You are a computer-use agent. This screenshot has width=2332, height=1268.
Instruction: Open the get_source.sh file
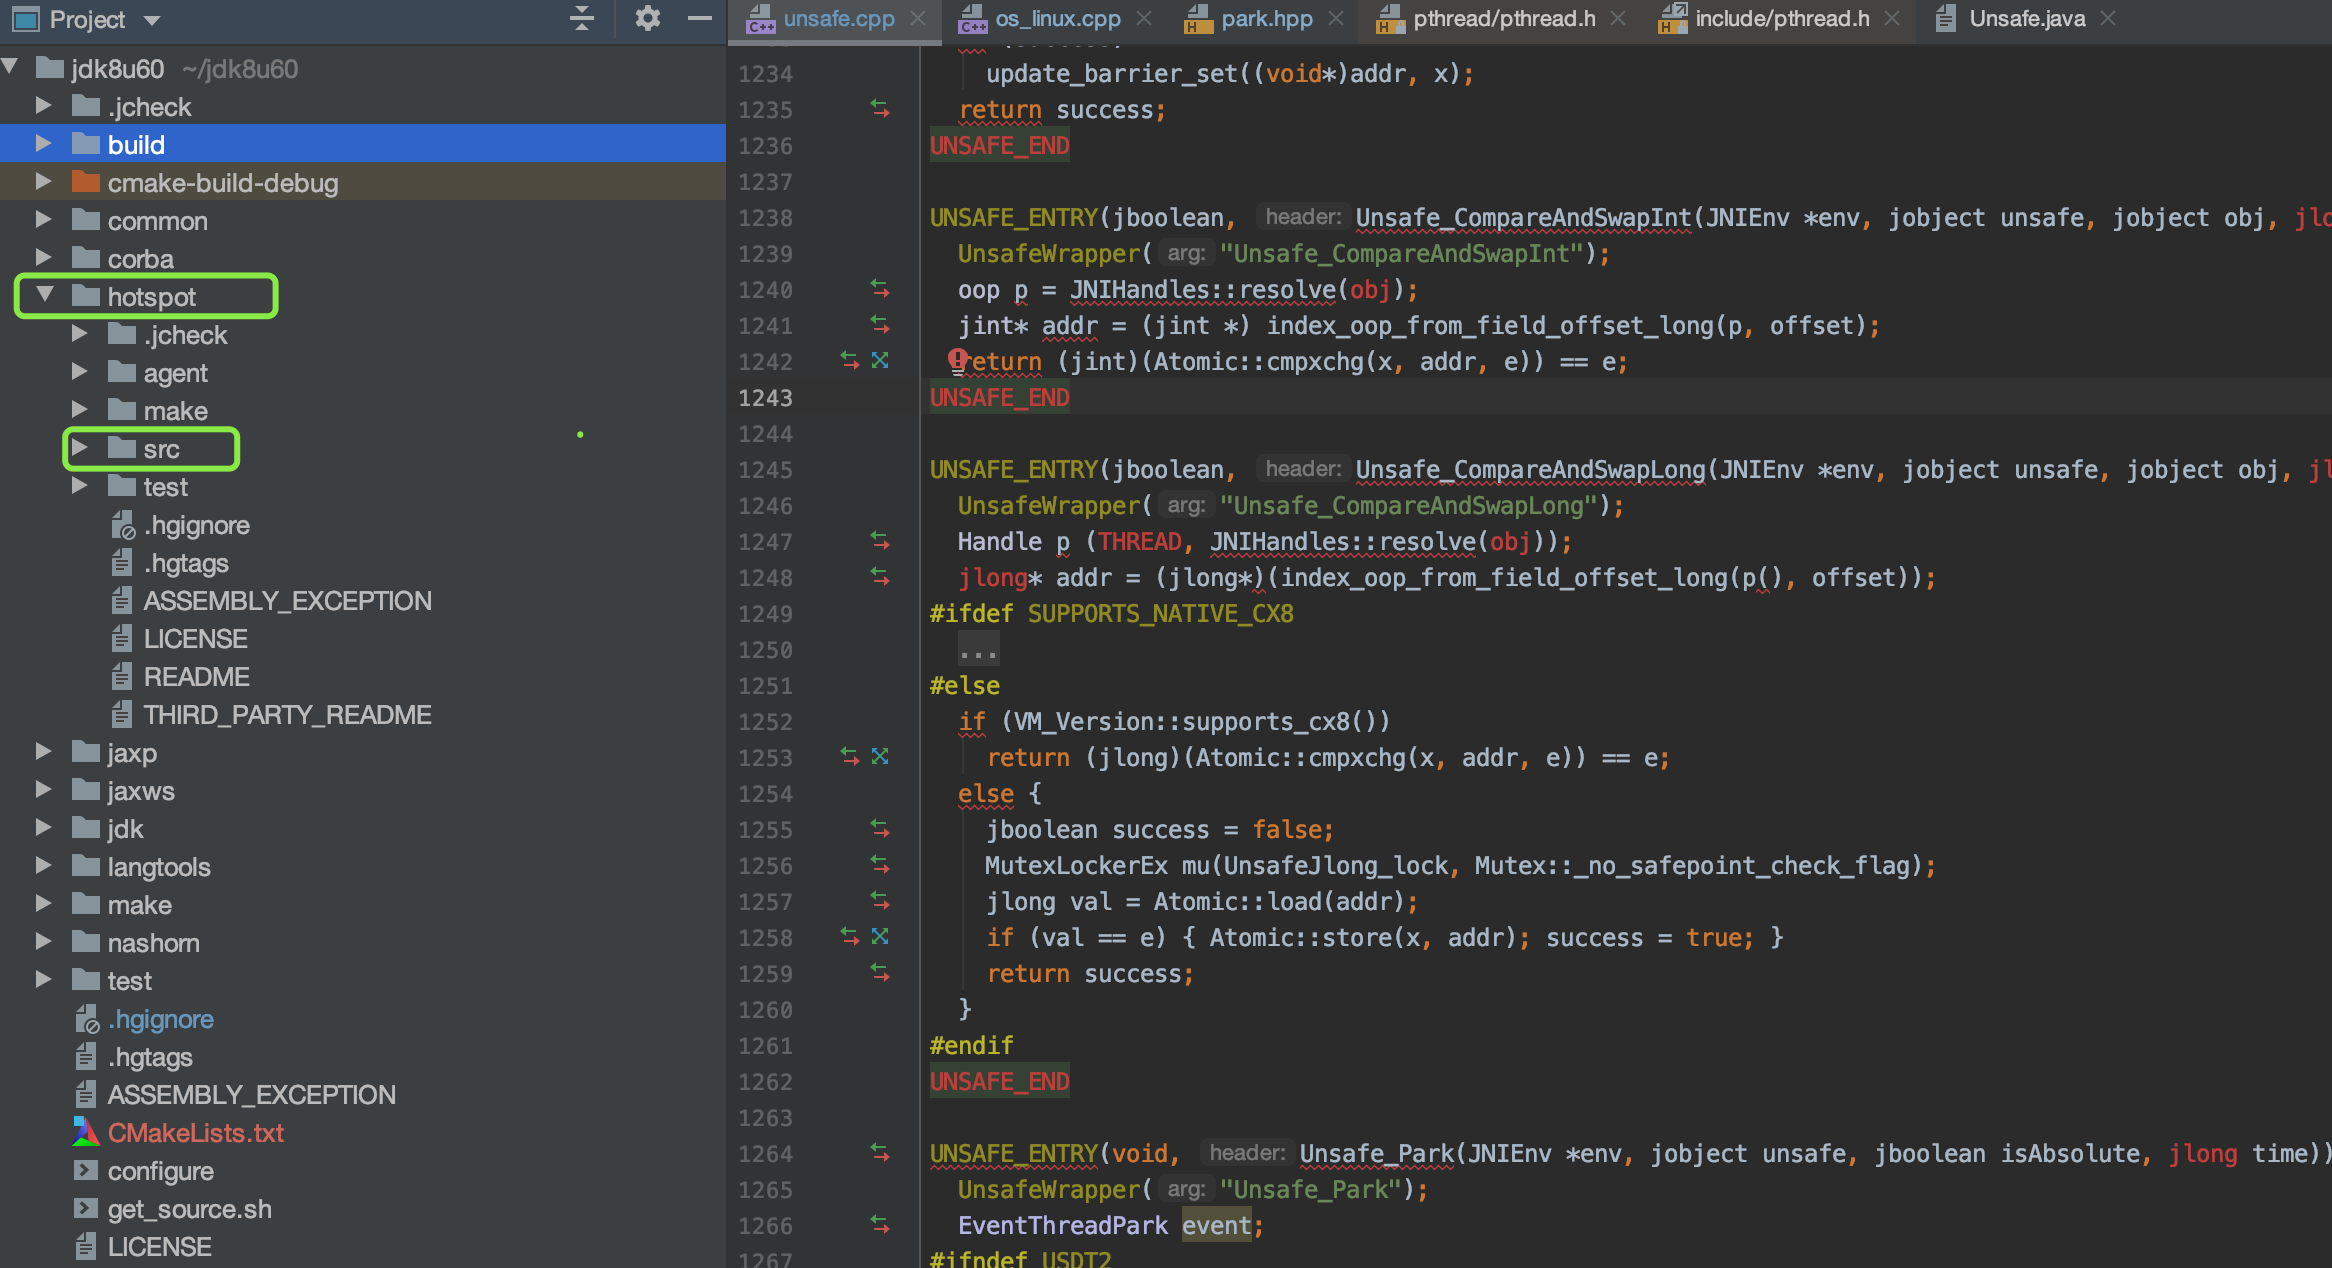(x=189, y=1209)
